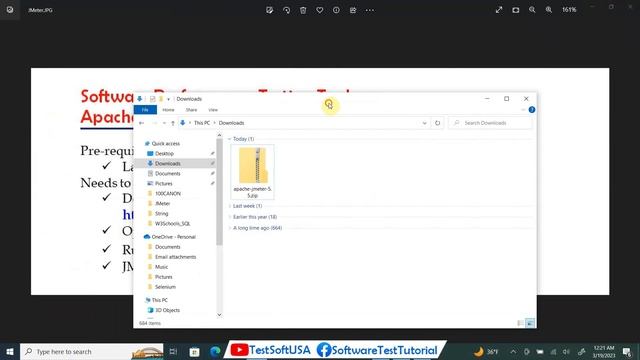Open the Photos app menu icon beside JMeter.JPG
The width and height of the screenshot is (640, 360).
pos(10,10)
